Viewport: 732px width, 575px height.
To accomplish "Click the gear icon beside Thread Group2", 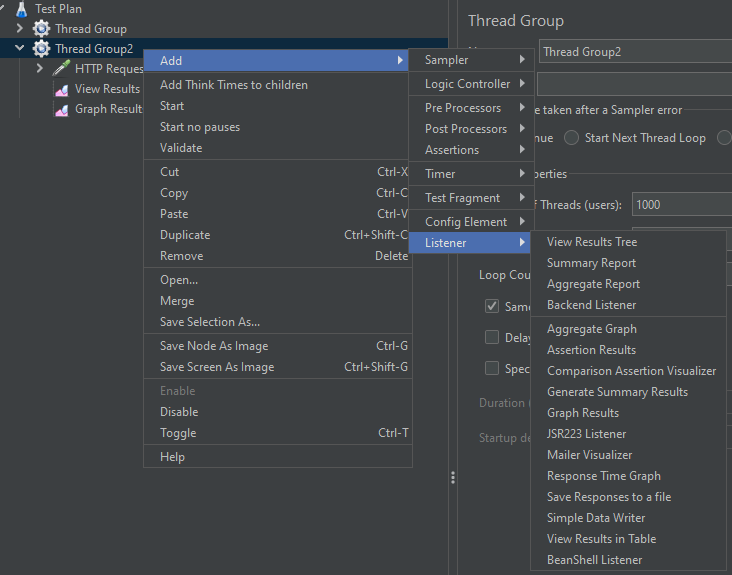I will click(x=41, y=49).
